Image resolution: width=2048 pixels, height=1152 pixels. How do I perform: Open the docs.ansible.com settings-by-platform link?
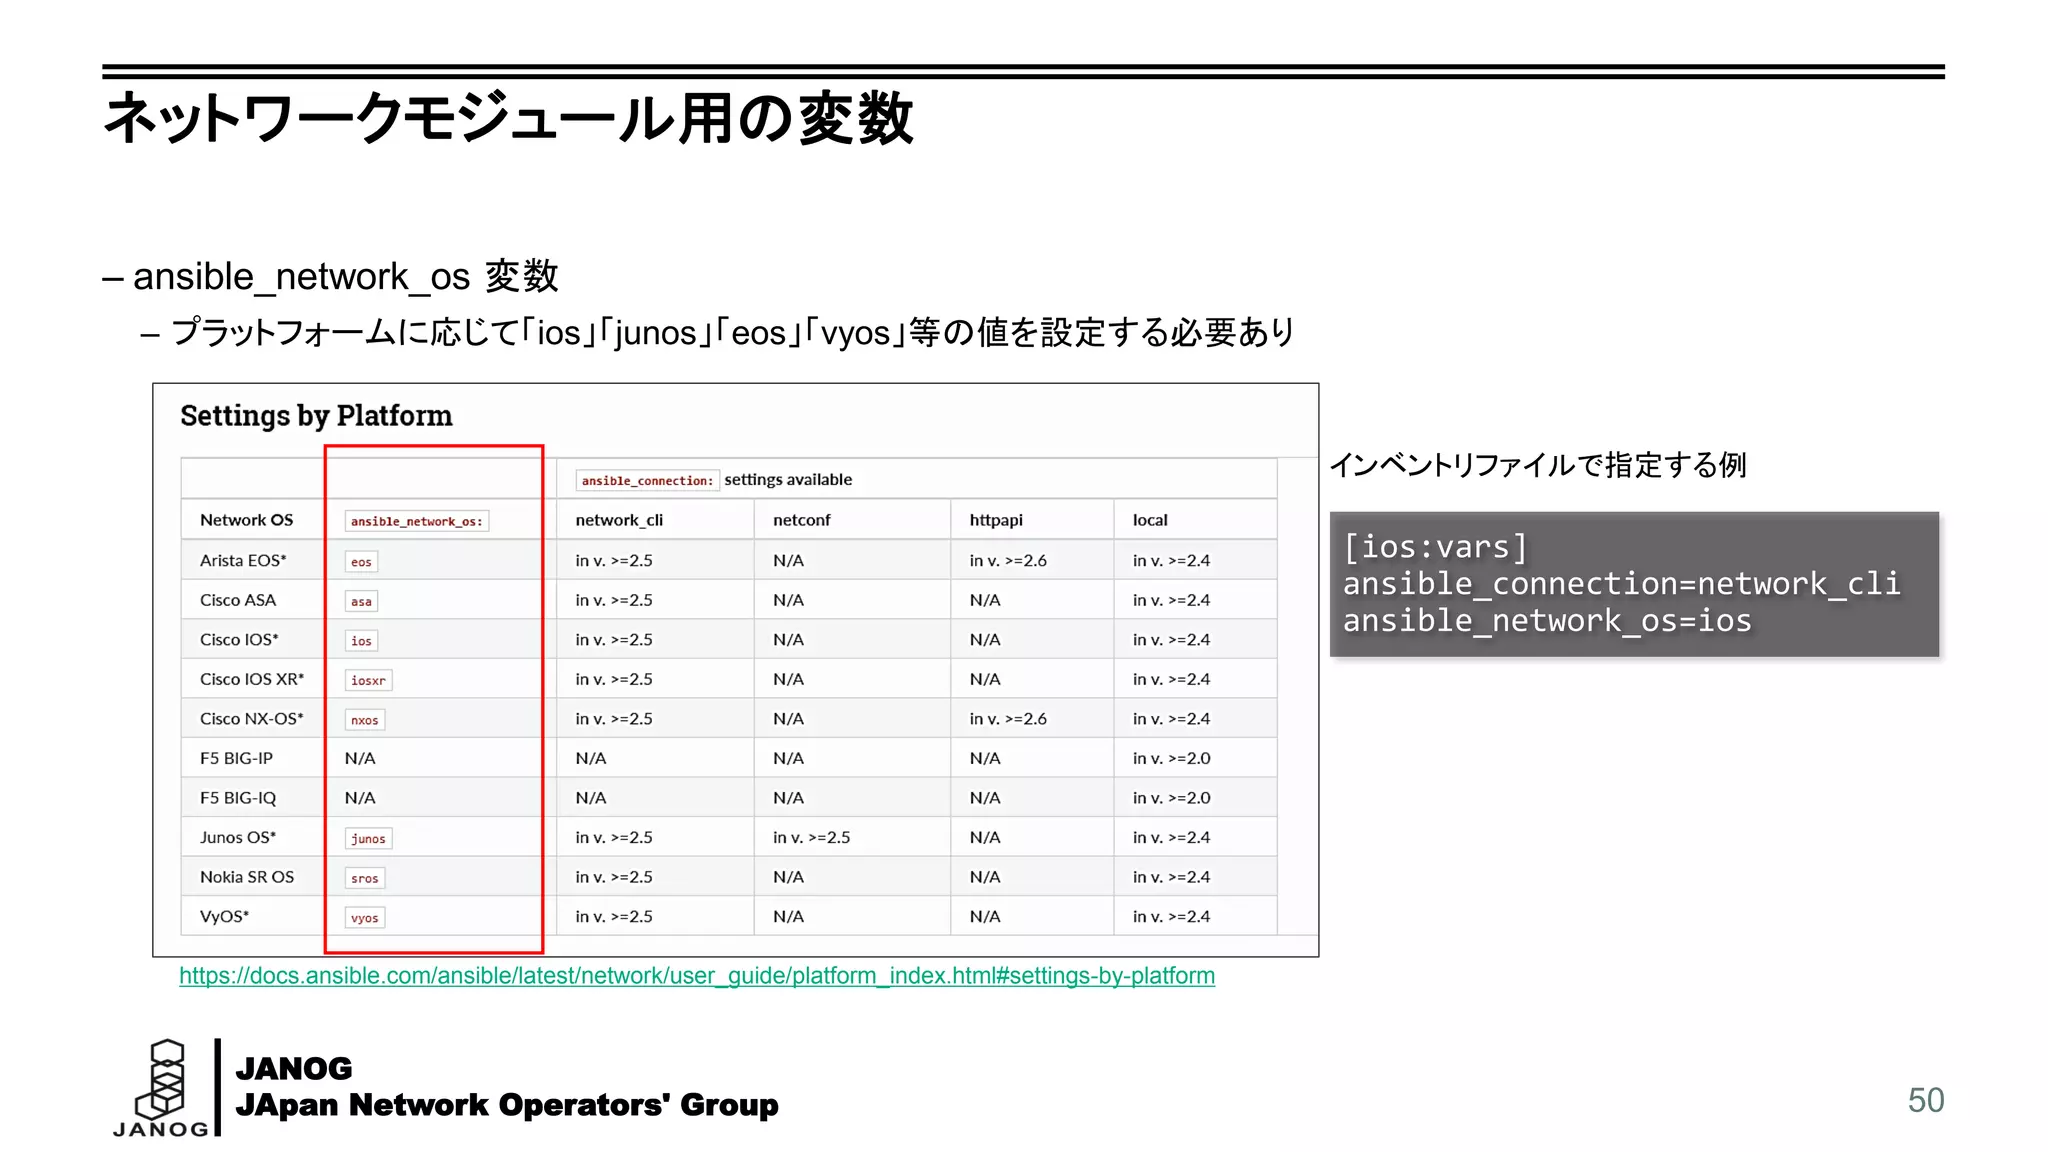tap(697, 976)
